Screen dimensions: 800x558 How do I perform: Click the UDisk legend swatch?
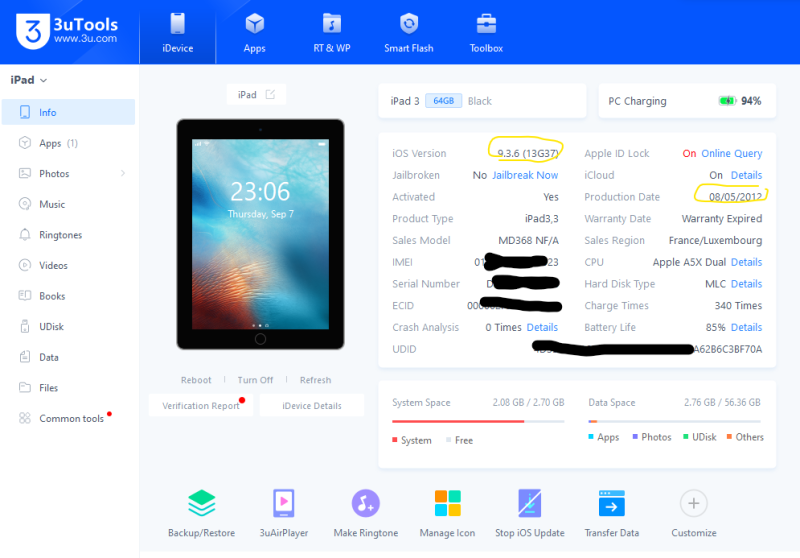click(x=686, y=437)
